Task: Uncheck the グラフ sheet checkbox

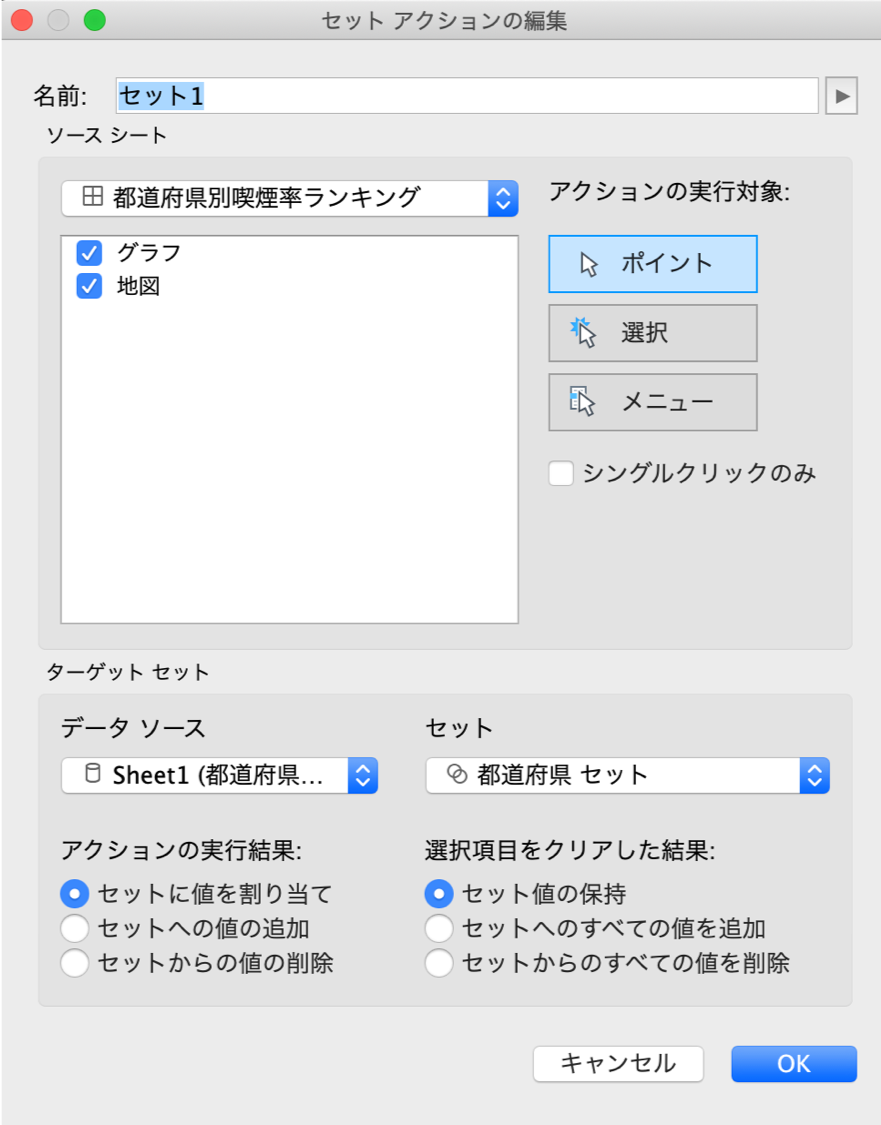Action: (x=90, y=252)
